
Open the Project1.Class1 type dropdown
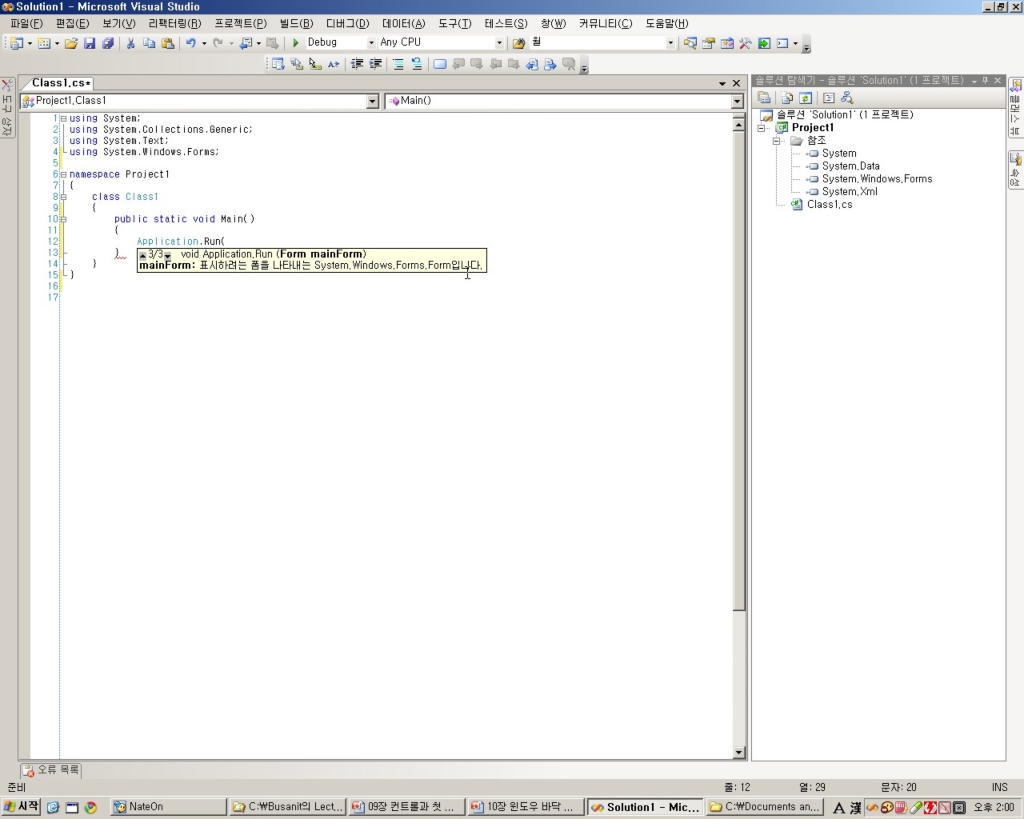(x=372, y=101)
